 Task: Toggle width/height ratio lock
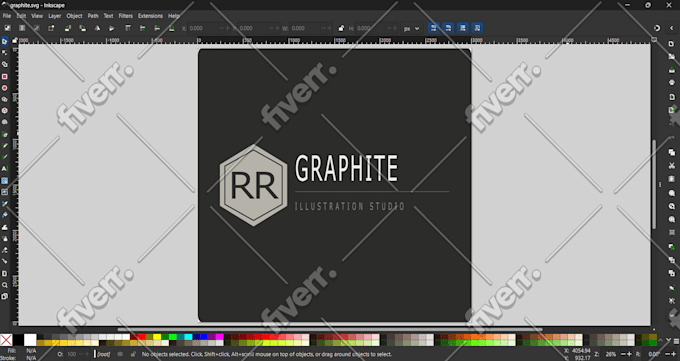(341, 28)
